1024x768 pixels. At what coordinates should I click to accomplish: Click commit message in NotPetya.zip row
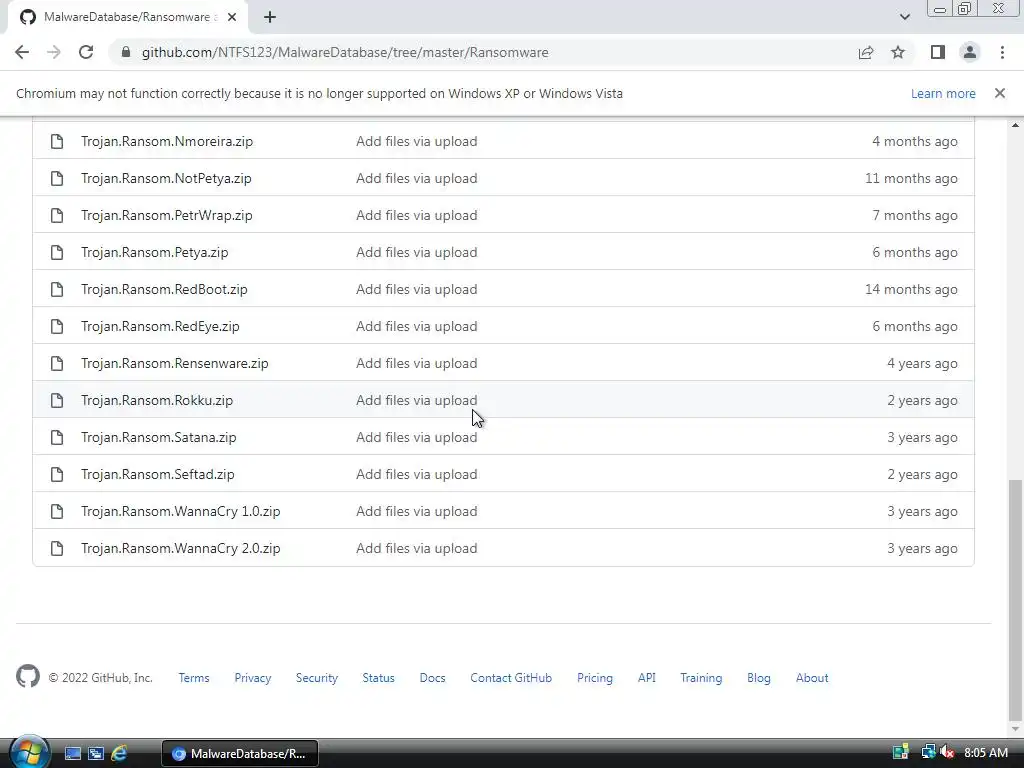(417, 178)
